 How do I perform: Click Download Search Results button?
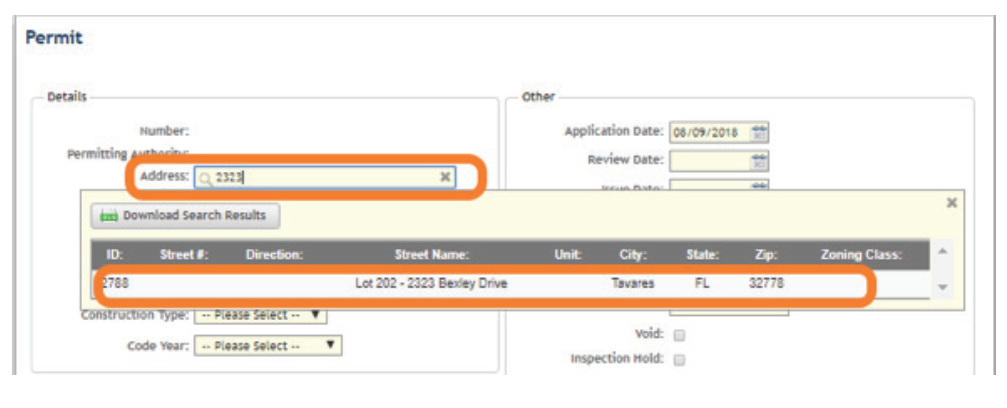pos(185,215)
